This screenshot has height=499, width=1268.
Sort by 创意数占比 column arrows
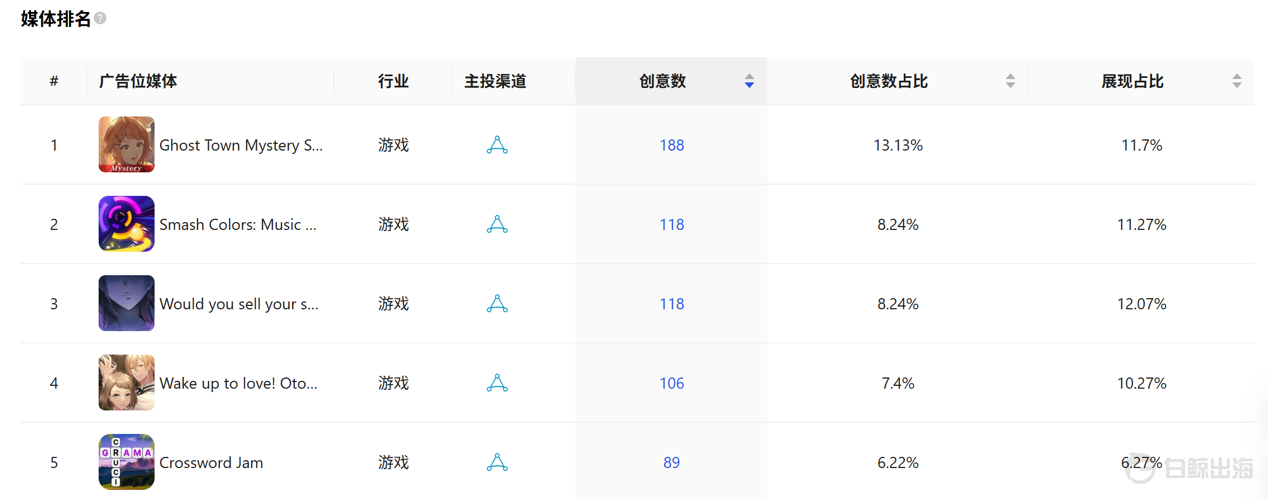coord(1010,81)
